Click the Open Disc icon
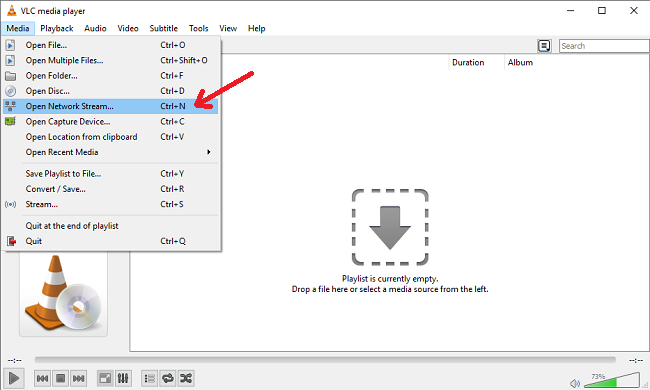 pyautogui.click(x=10, y=91)
